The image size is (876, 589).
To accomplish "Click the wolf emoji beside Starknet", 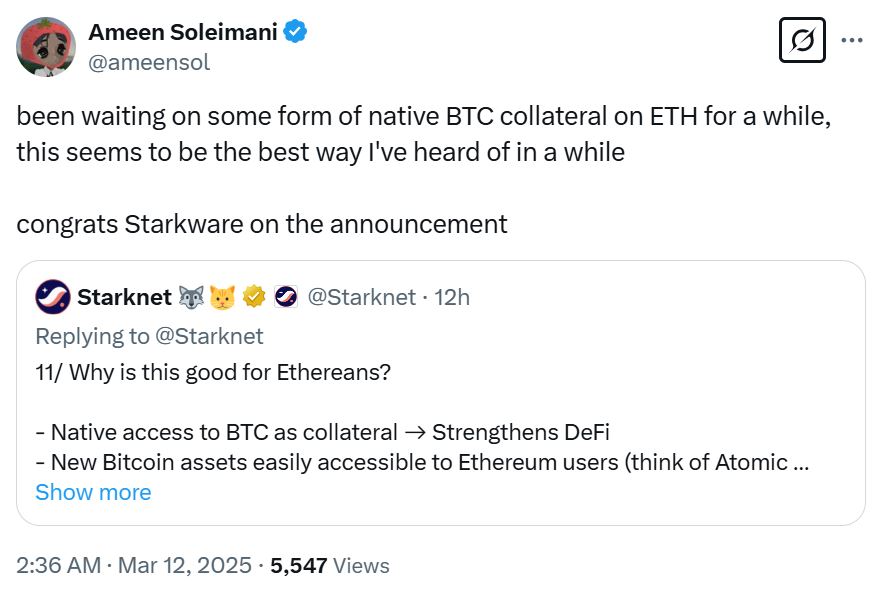I will pyautogui.click(x=192, y=297).
